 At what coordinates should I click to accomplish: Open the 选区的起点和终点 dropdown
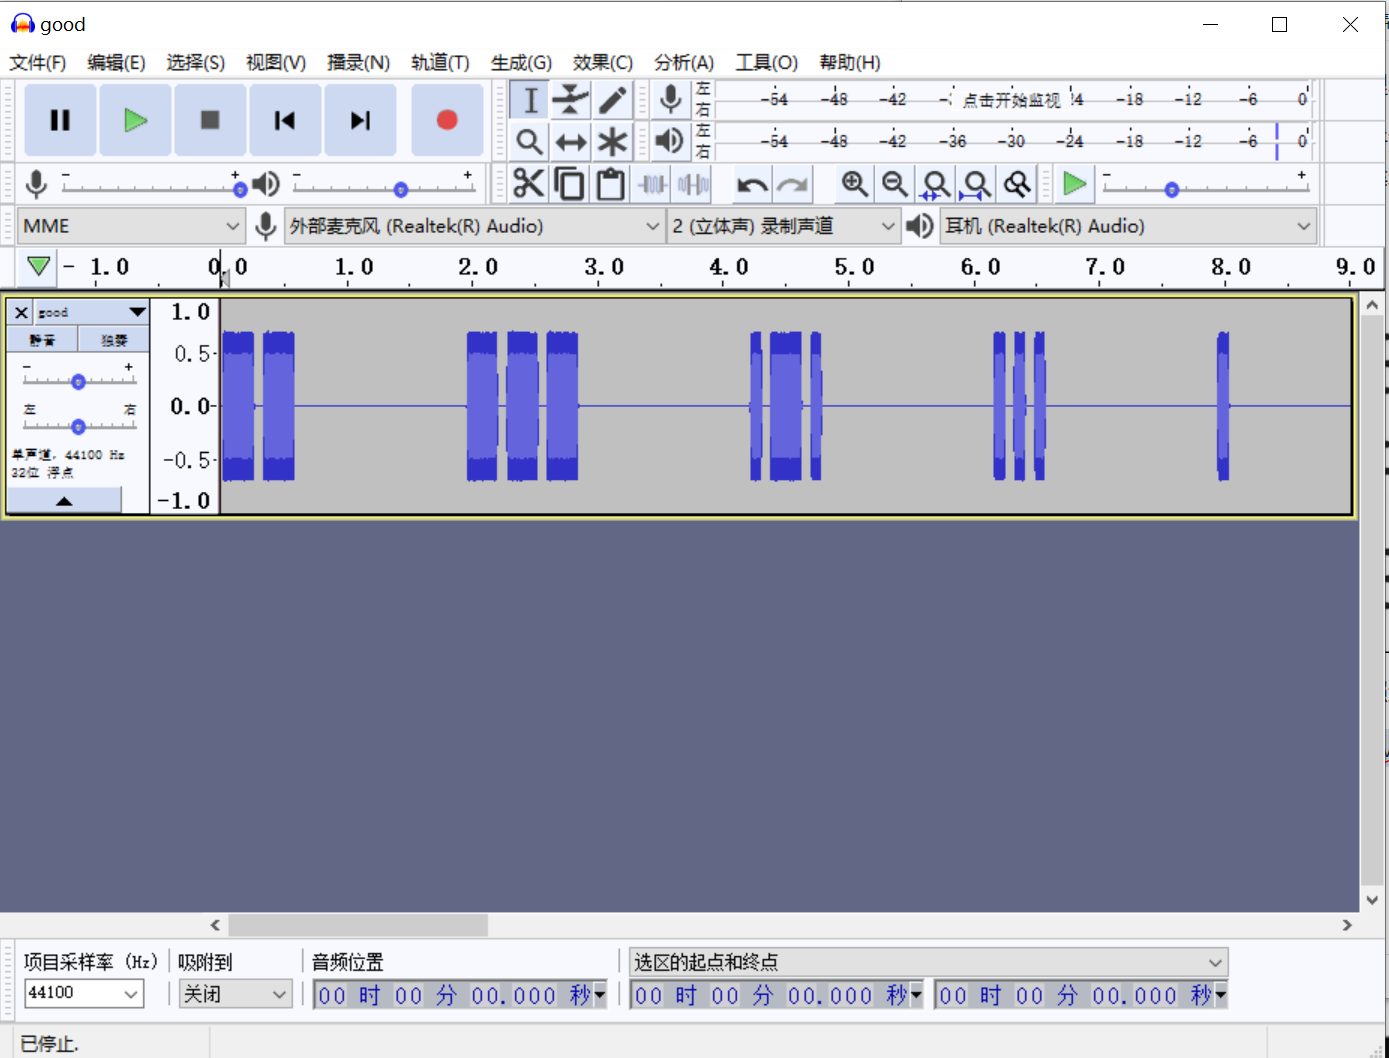click(929, 962)
